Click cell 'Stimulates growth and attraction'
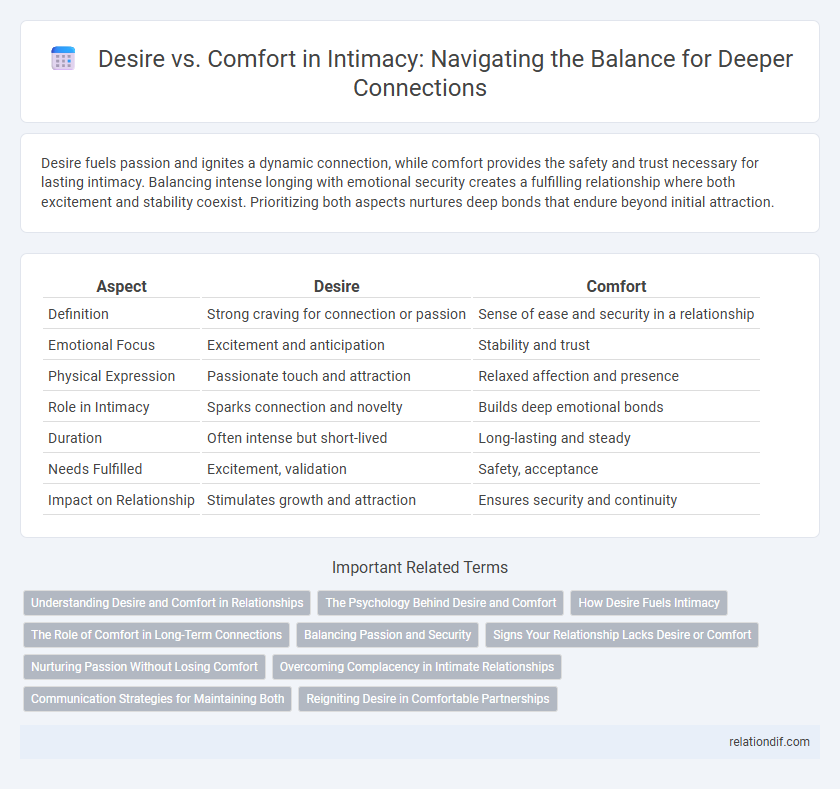 [x=311, y=500]
